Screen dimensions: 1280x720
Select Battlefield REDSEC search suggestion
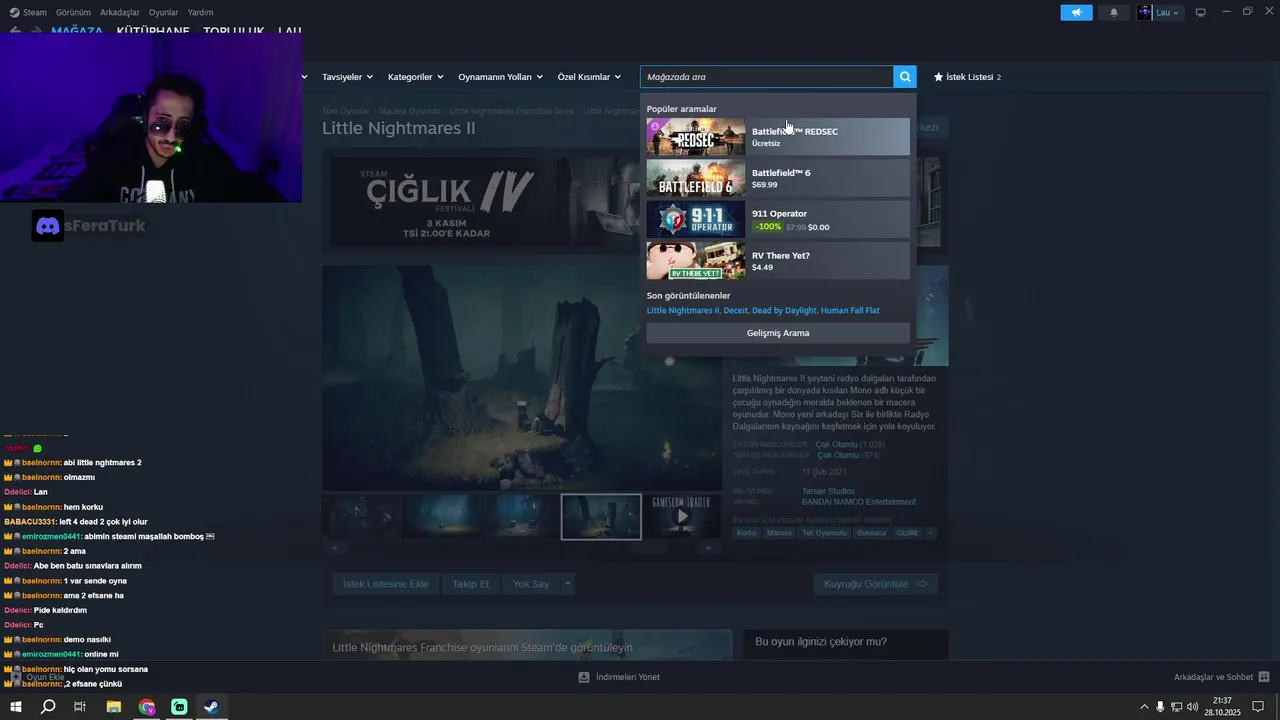click(x=778, y=137)
